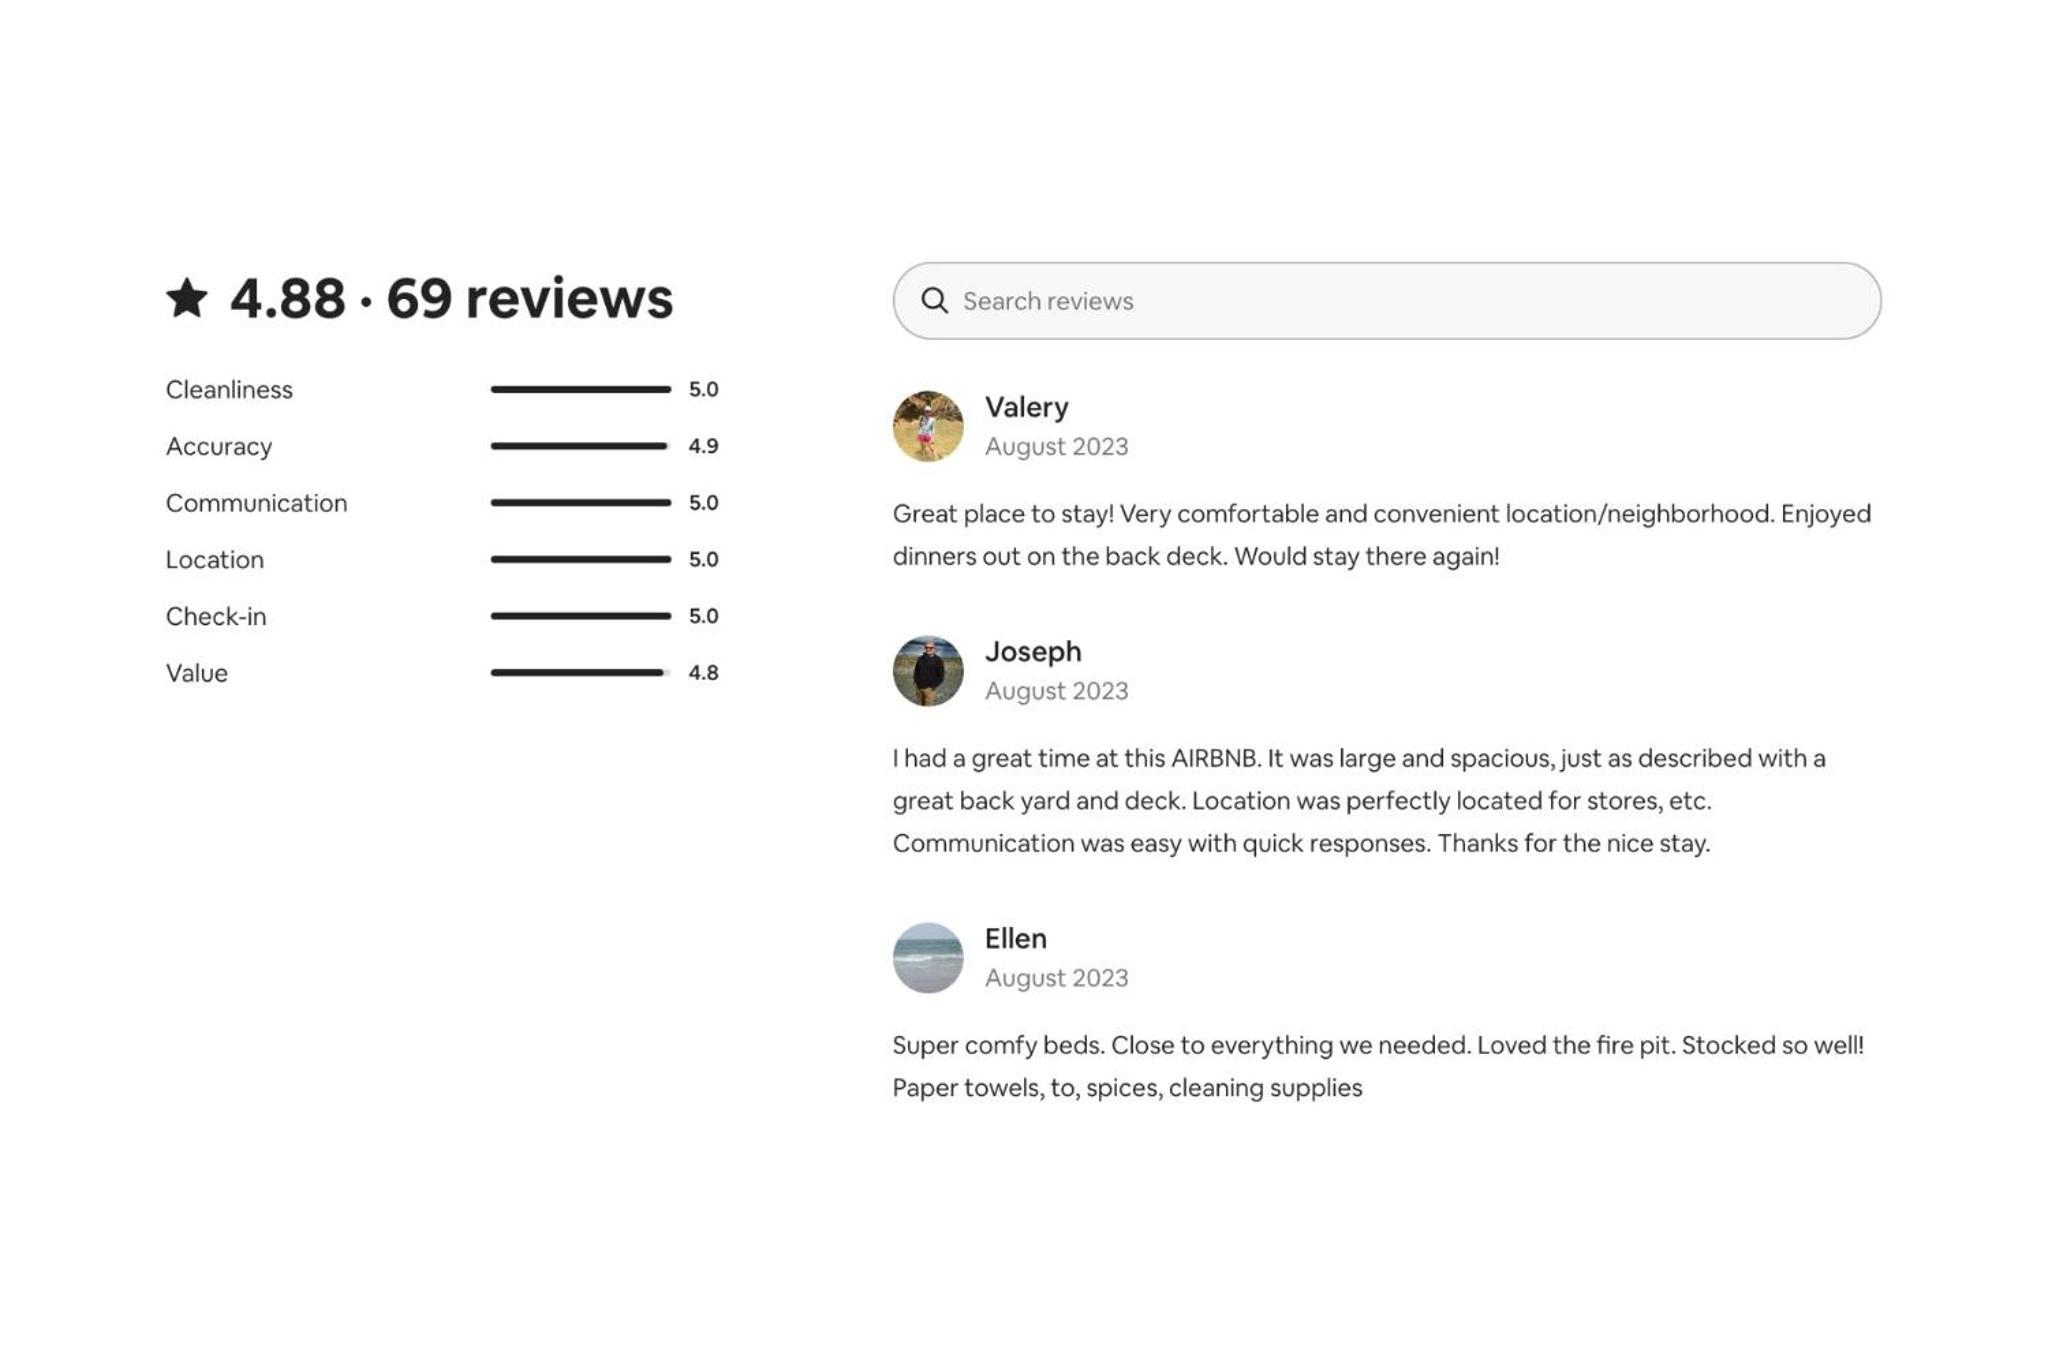
Task: Click the Cleanliness rating bar
Action: coord(580,389)
